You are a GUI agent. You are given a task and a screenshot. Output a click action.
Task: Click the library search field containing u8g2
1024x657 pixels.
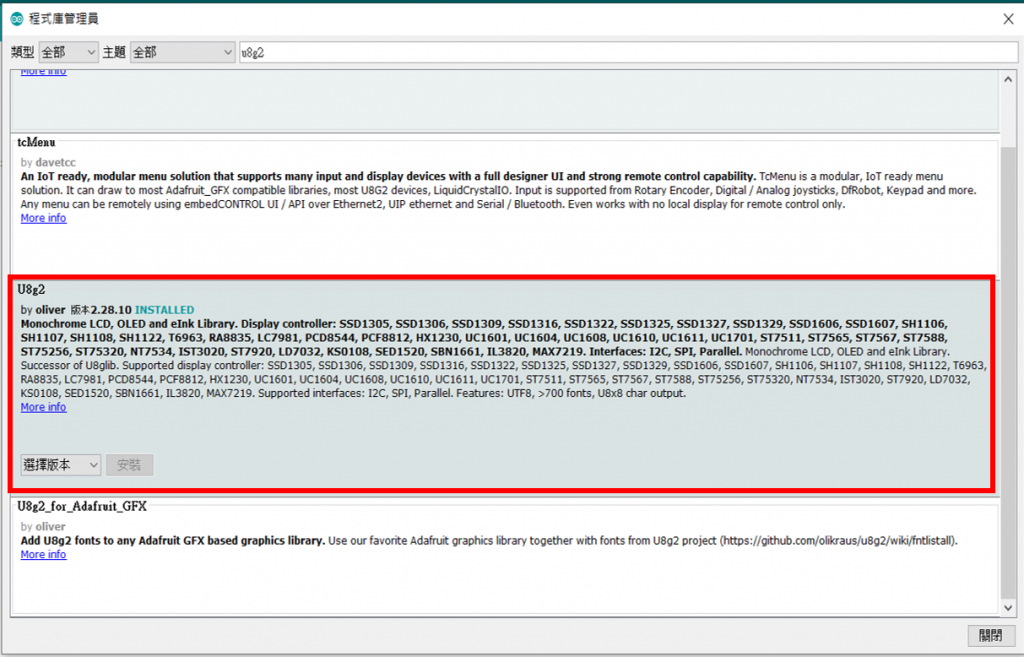tap(628, 52)
